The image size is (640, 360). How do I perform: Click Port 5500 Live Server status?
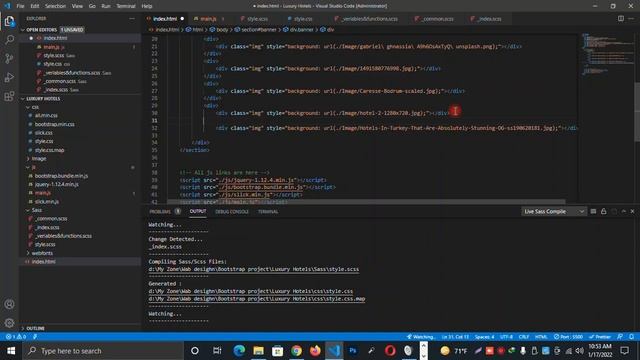(x=568, y=337)
